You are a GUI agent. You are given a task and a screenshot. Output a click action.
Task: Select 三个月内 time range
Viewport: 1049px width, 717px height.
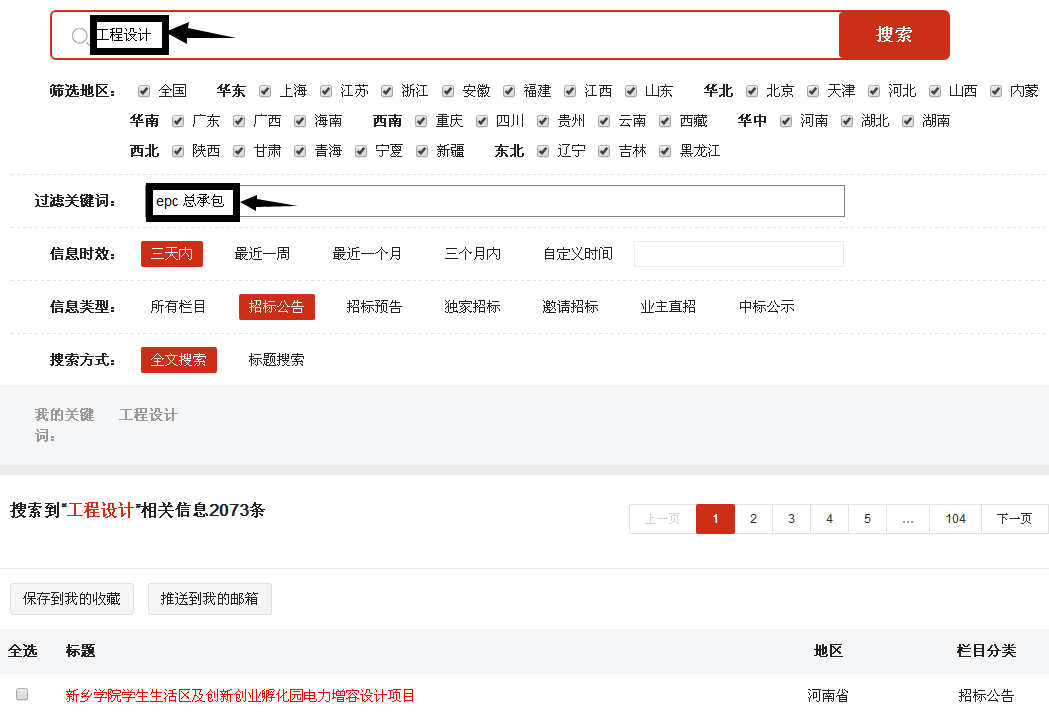472,254
